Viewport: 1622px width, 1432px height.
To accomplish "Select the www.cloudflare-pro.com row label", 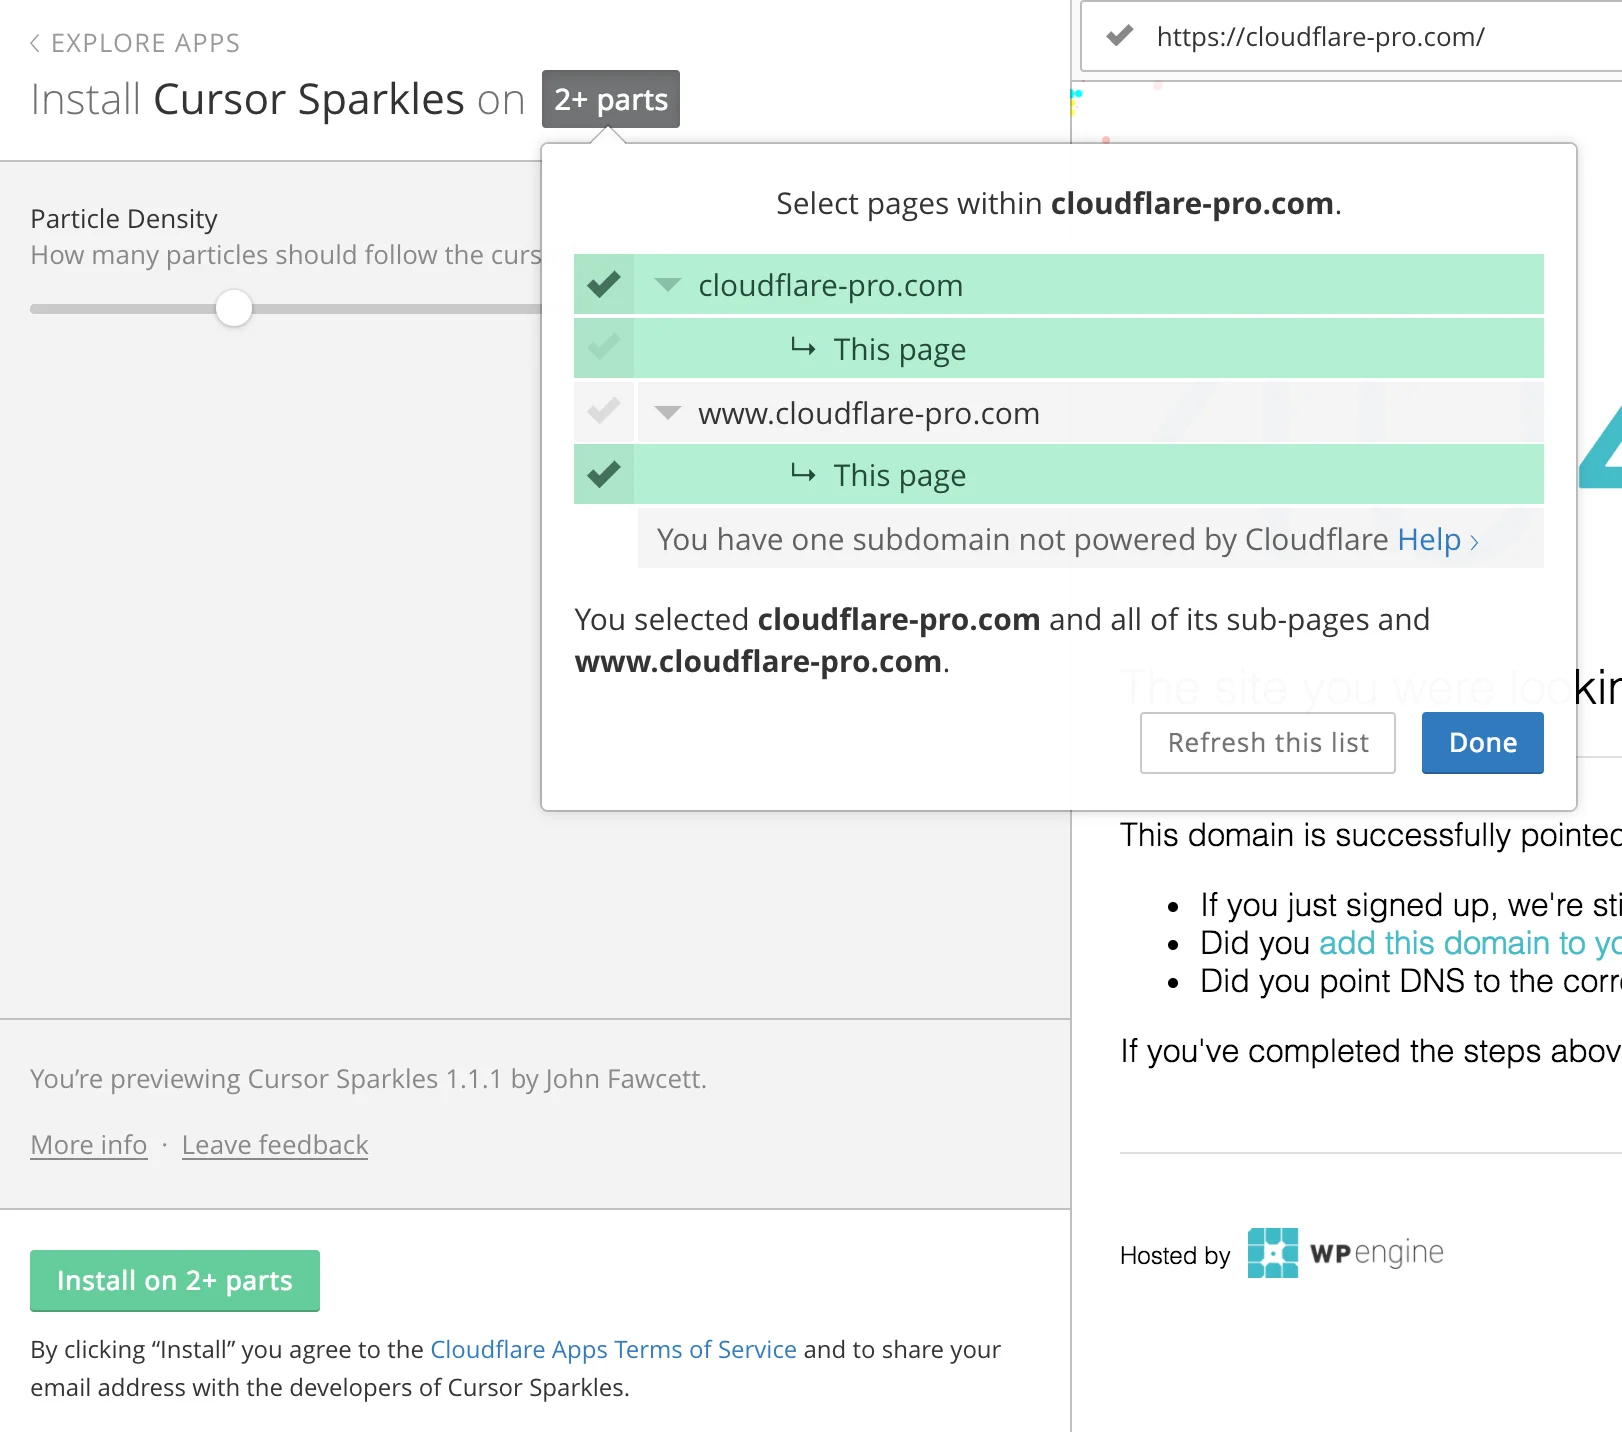I will 869,413.
